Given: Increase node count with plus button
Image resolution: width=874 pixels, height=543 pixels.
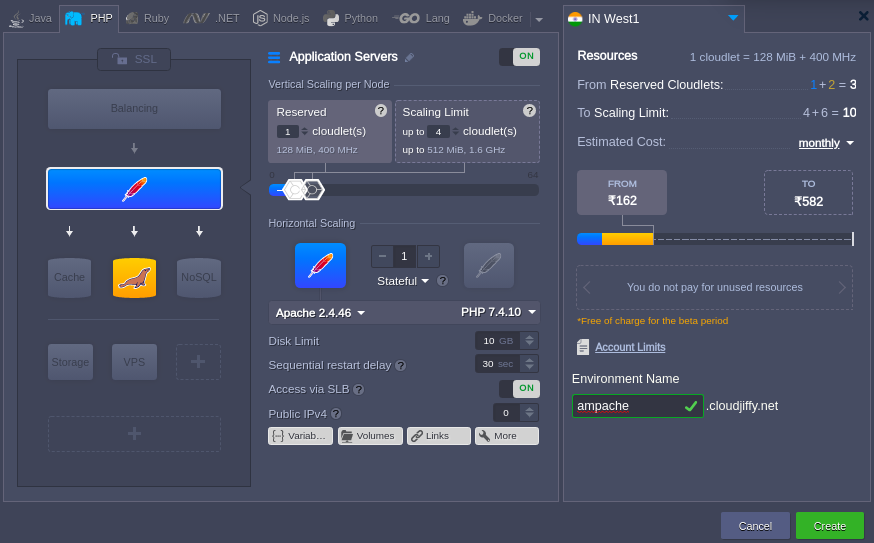Looking at the screenshot, I should tap(428, 256).
